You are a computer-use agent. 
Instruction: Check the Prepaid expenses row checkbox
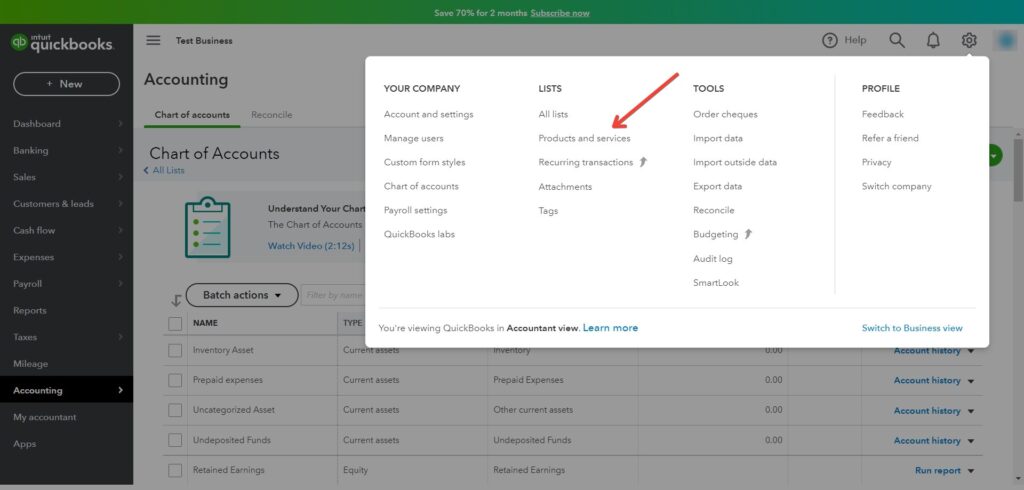(175, 380)
